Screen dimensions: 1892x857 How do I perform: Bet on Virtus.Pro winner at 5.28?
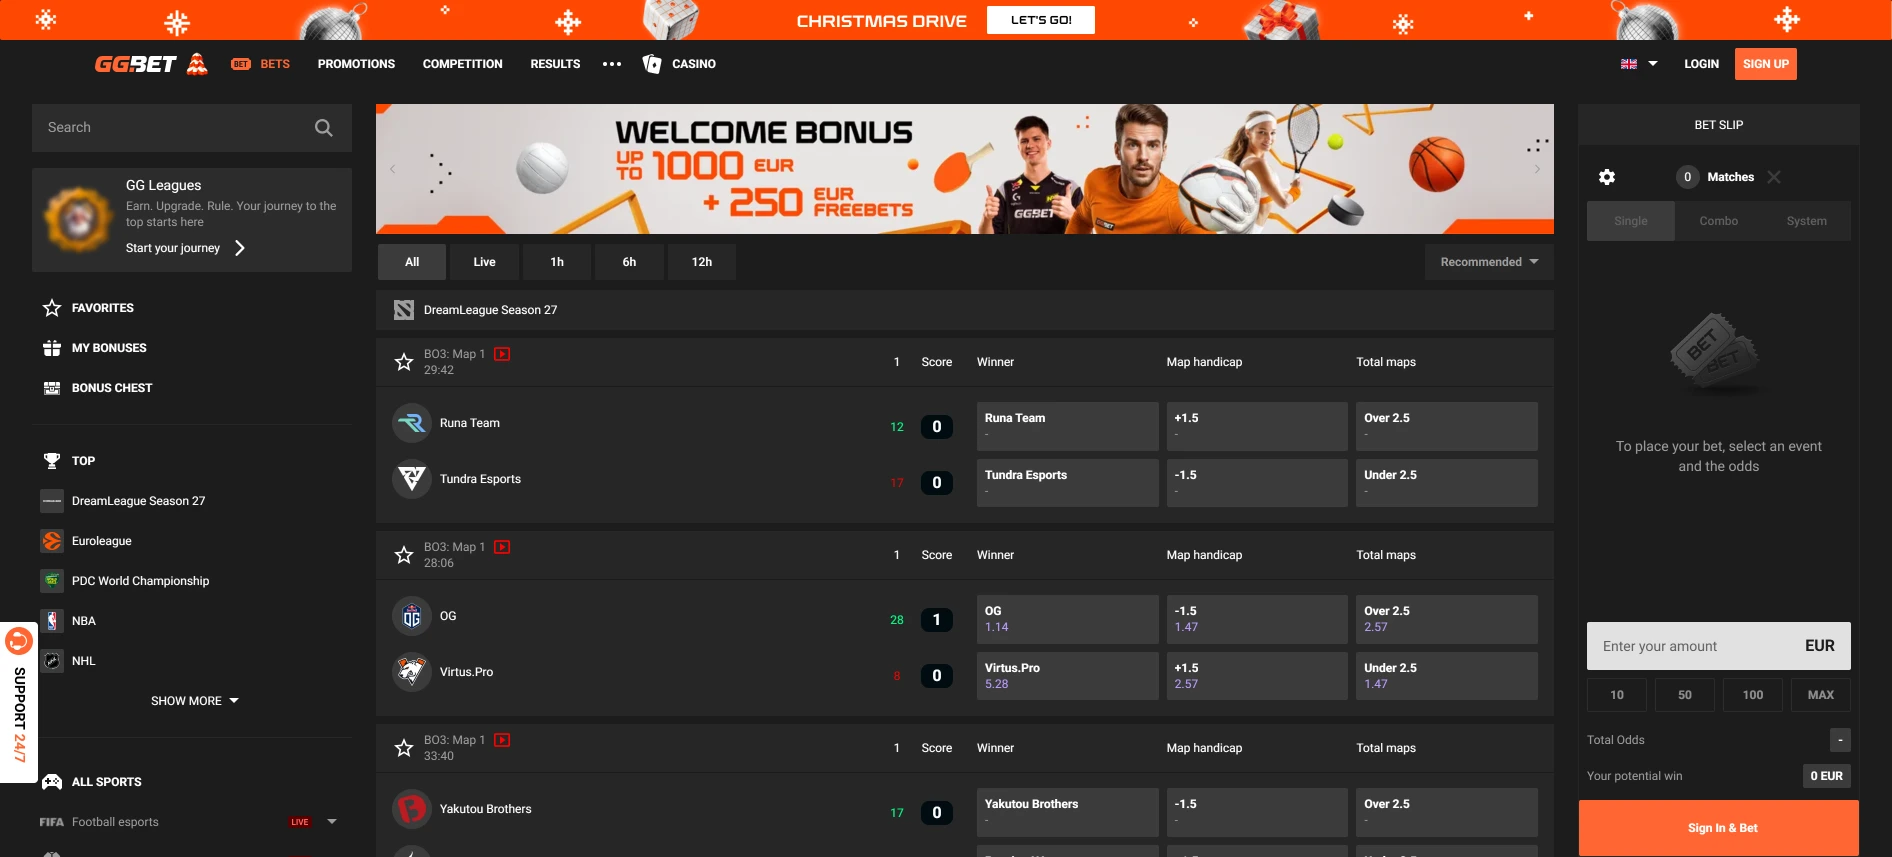click(x=1067, y=676)
